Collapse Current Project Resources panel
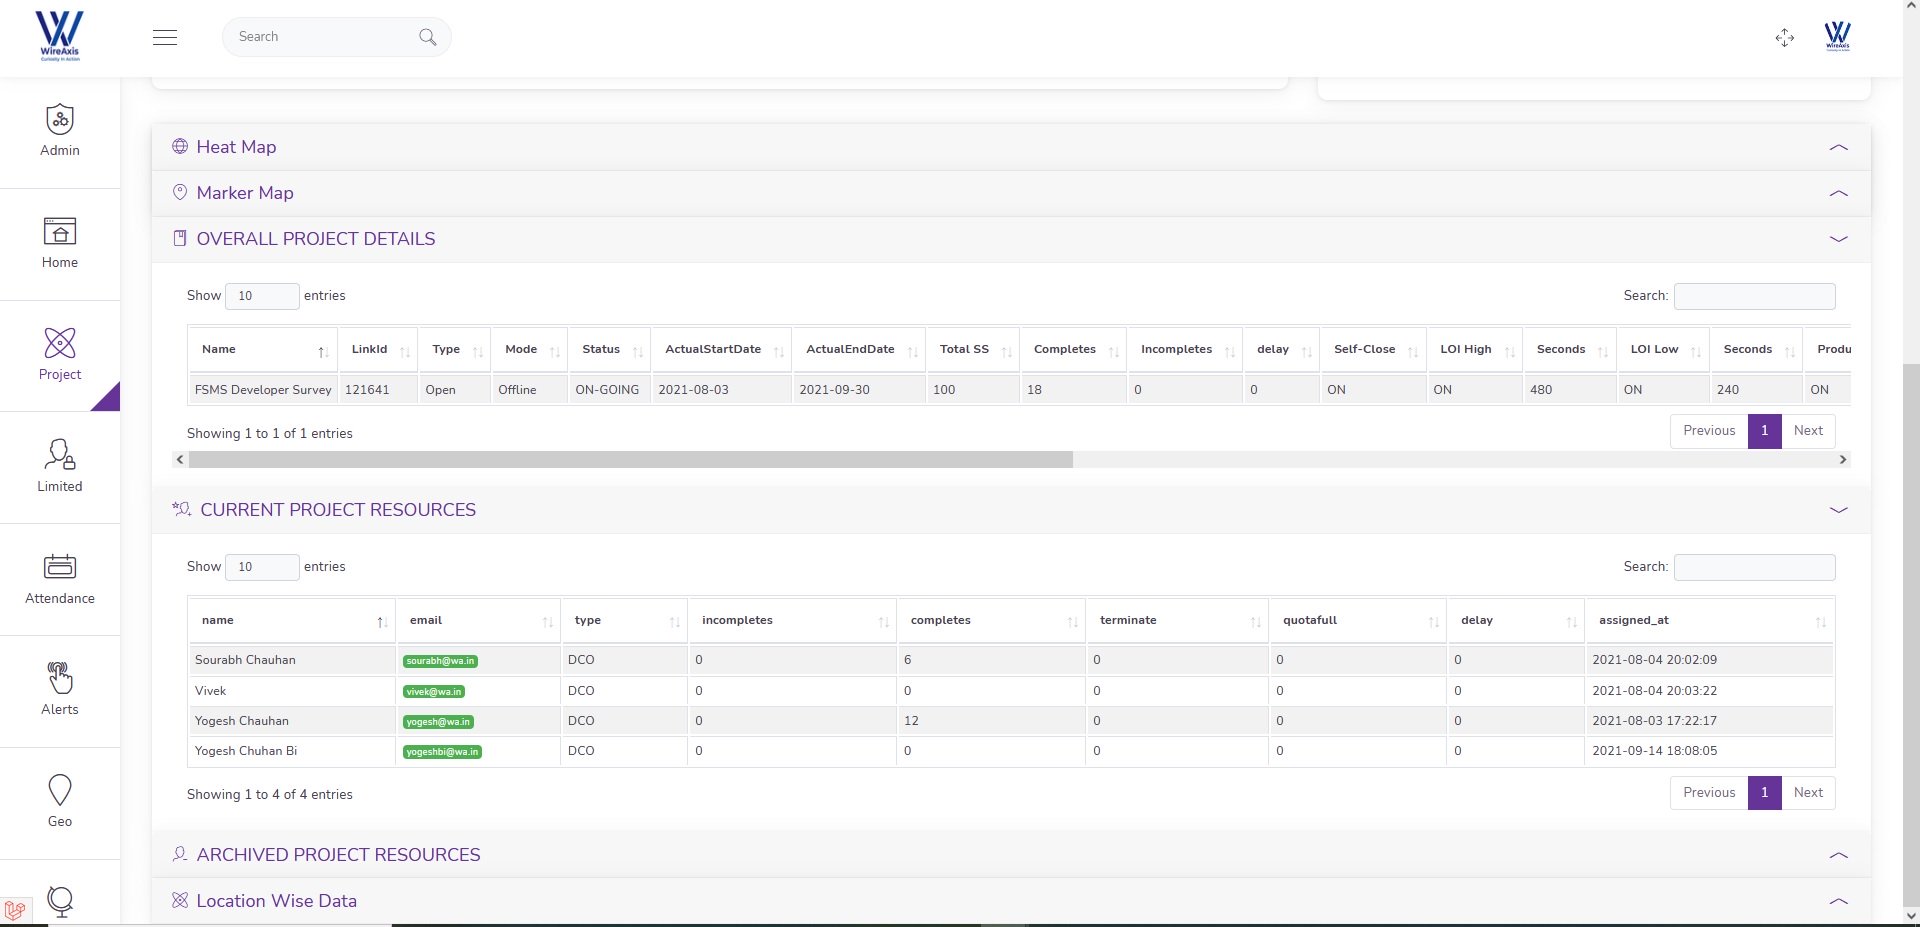1920x927 pixels. [x=1838, y=510]
